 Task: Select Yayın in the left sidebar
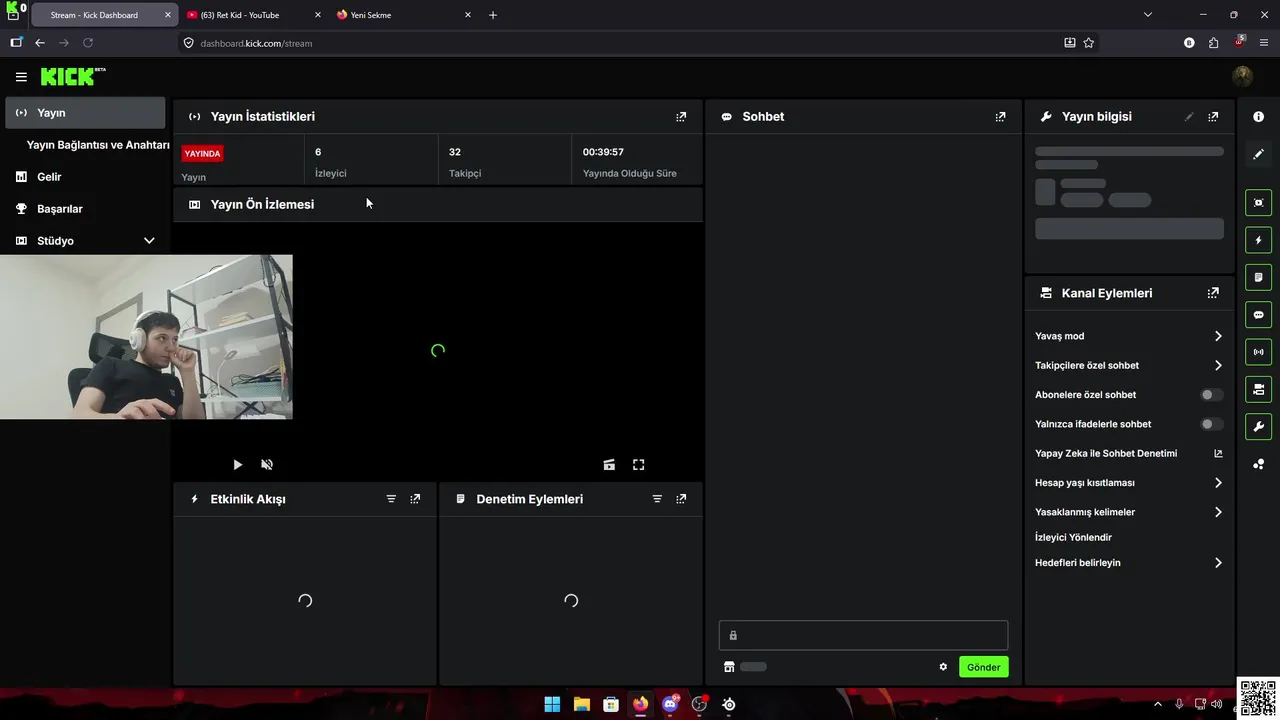coord(85,113)
